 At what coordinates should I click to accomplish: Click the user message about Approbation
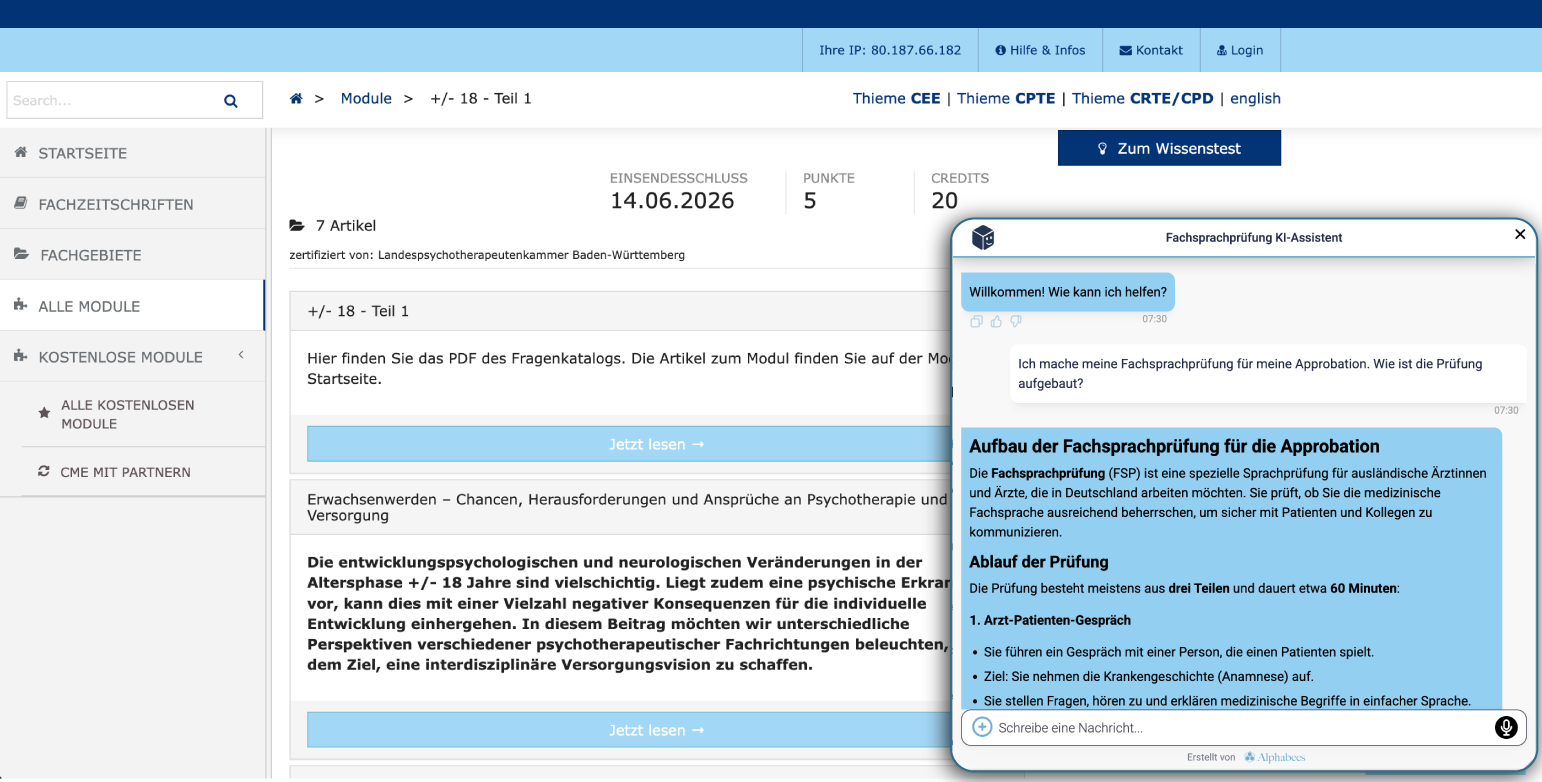(1268, 373)
